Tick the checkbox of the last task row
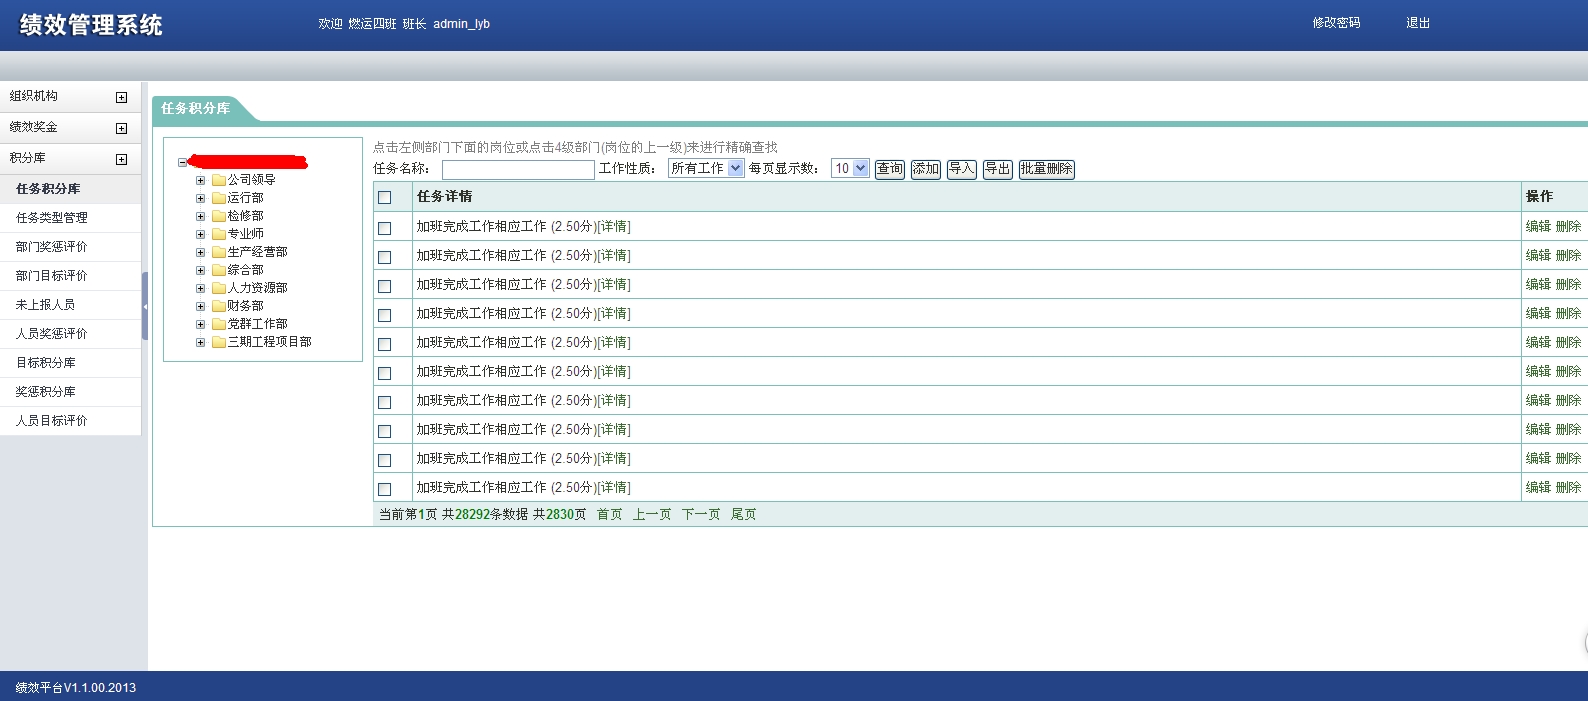This screenshot has height=701, width=1588. point(384,489)
